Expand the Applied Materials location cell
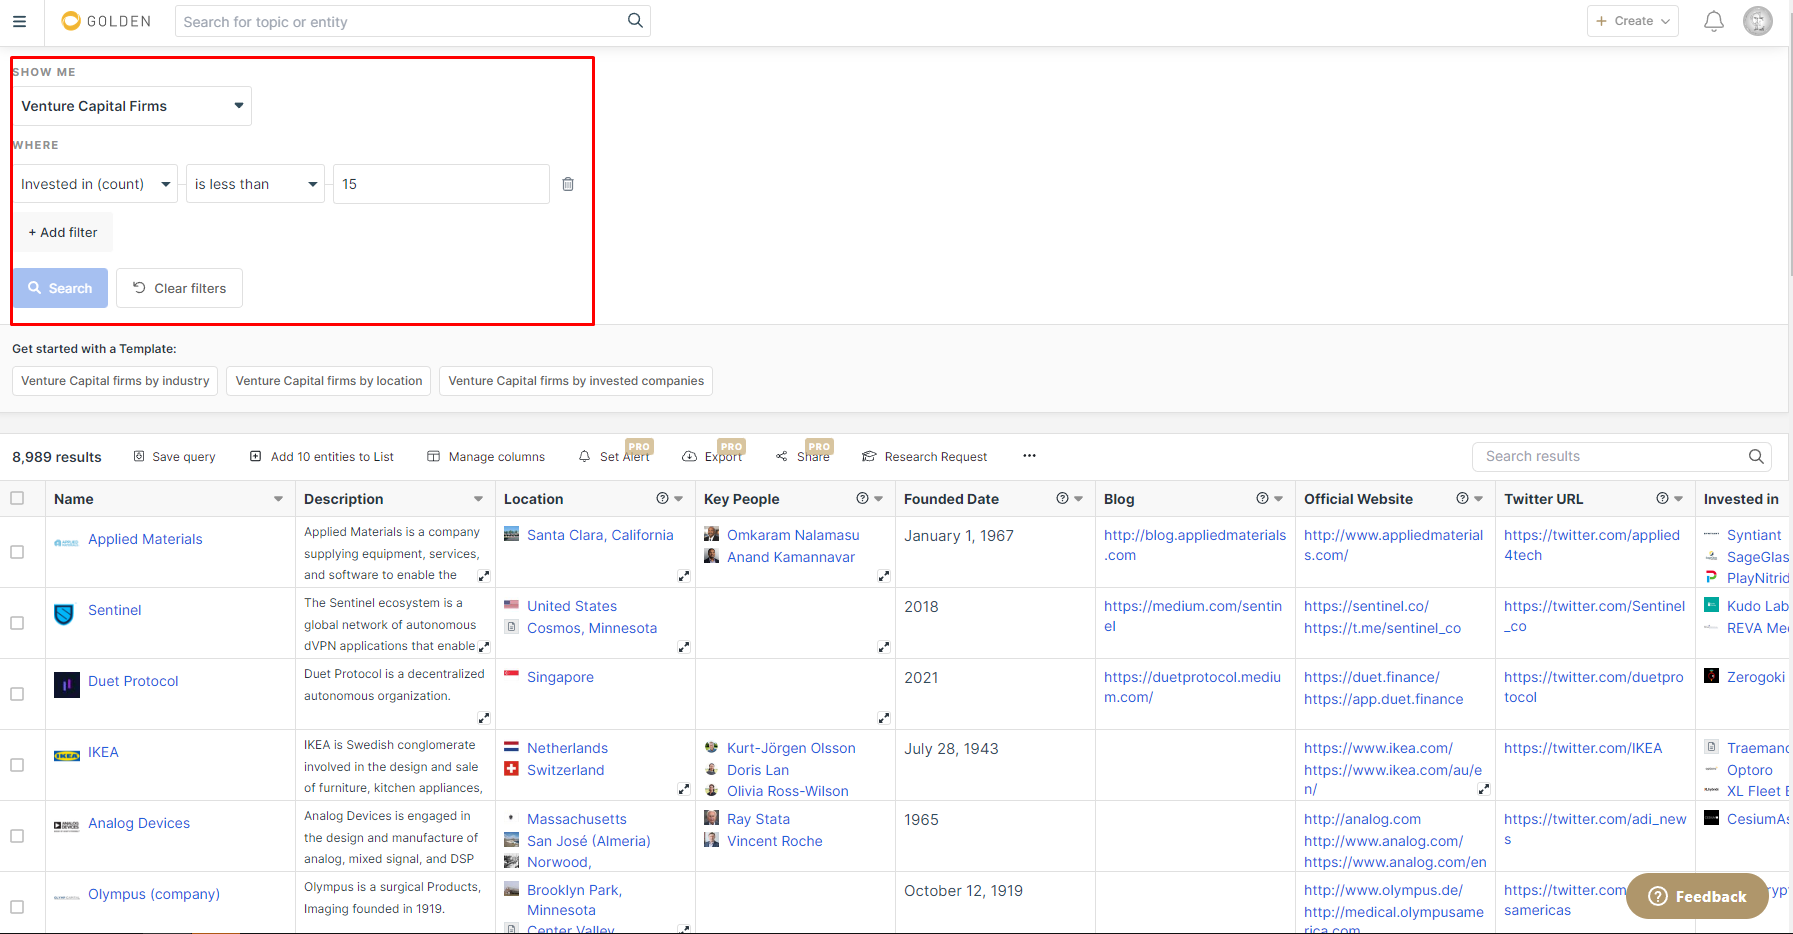1793x934 pixels. (x=684, y=576)
